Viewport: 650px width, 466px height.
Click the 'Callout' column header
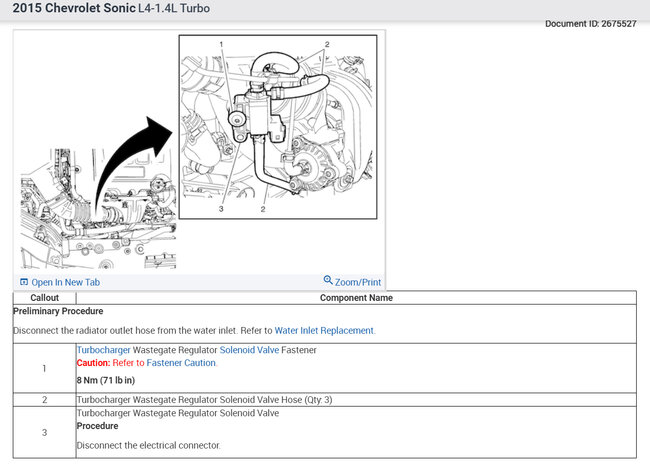44,298
